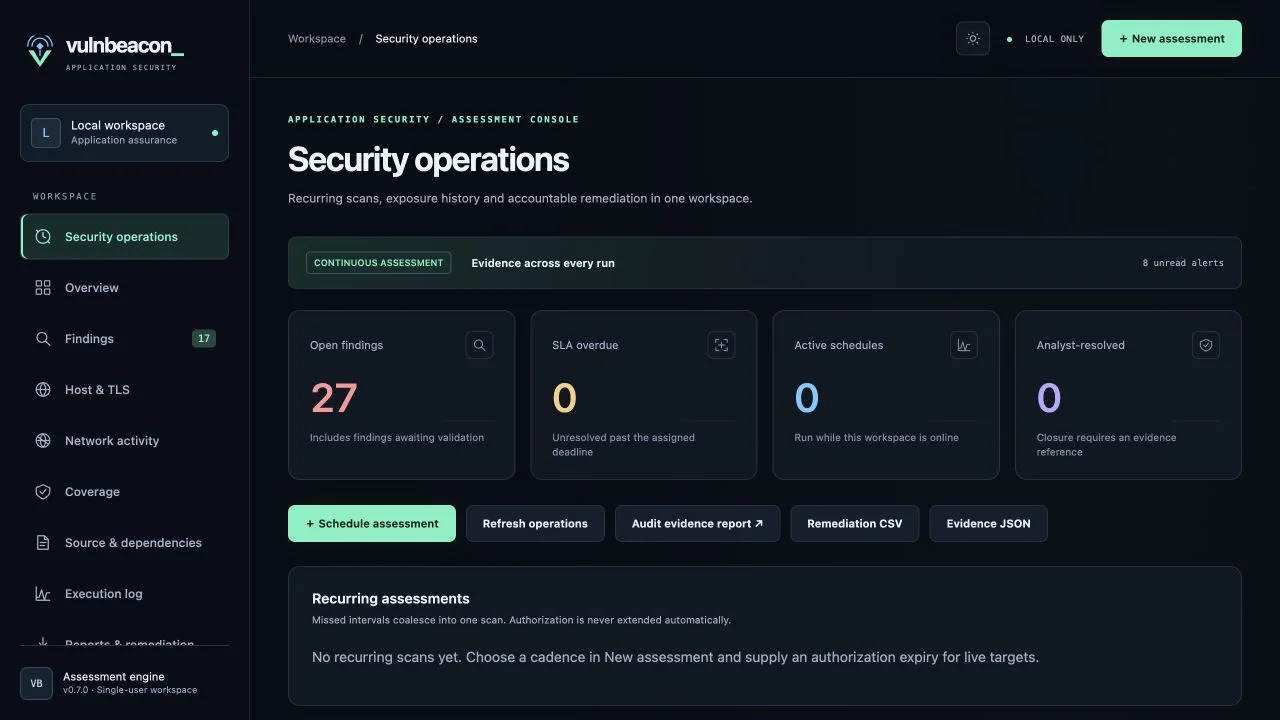Open Host & TLS page

pos(125,390)
